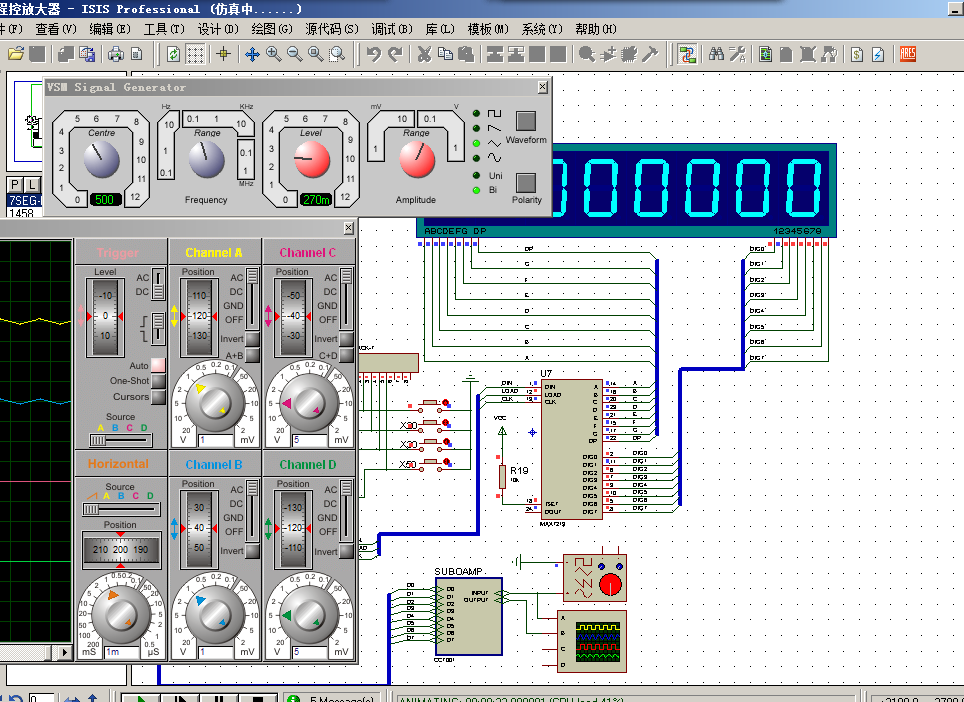Enable One-Shot trigger mode
This screenshot has width=964, height=702.
(158, 381)
